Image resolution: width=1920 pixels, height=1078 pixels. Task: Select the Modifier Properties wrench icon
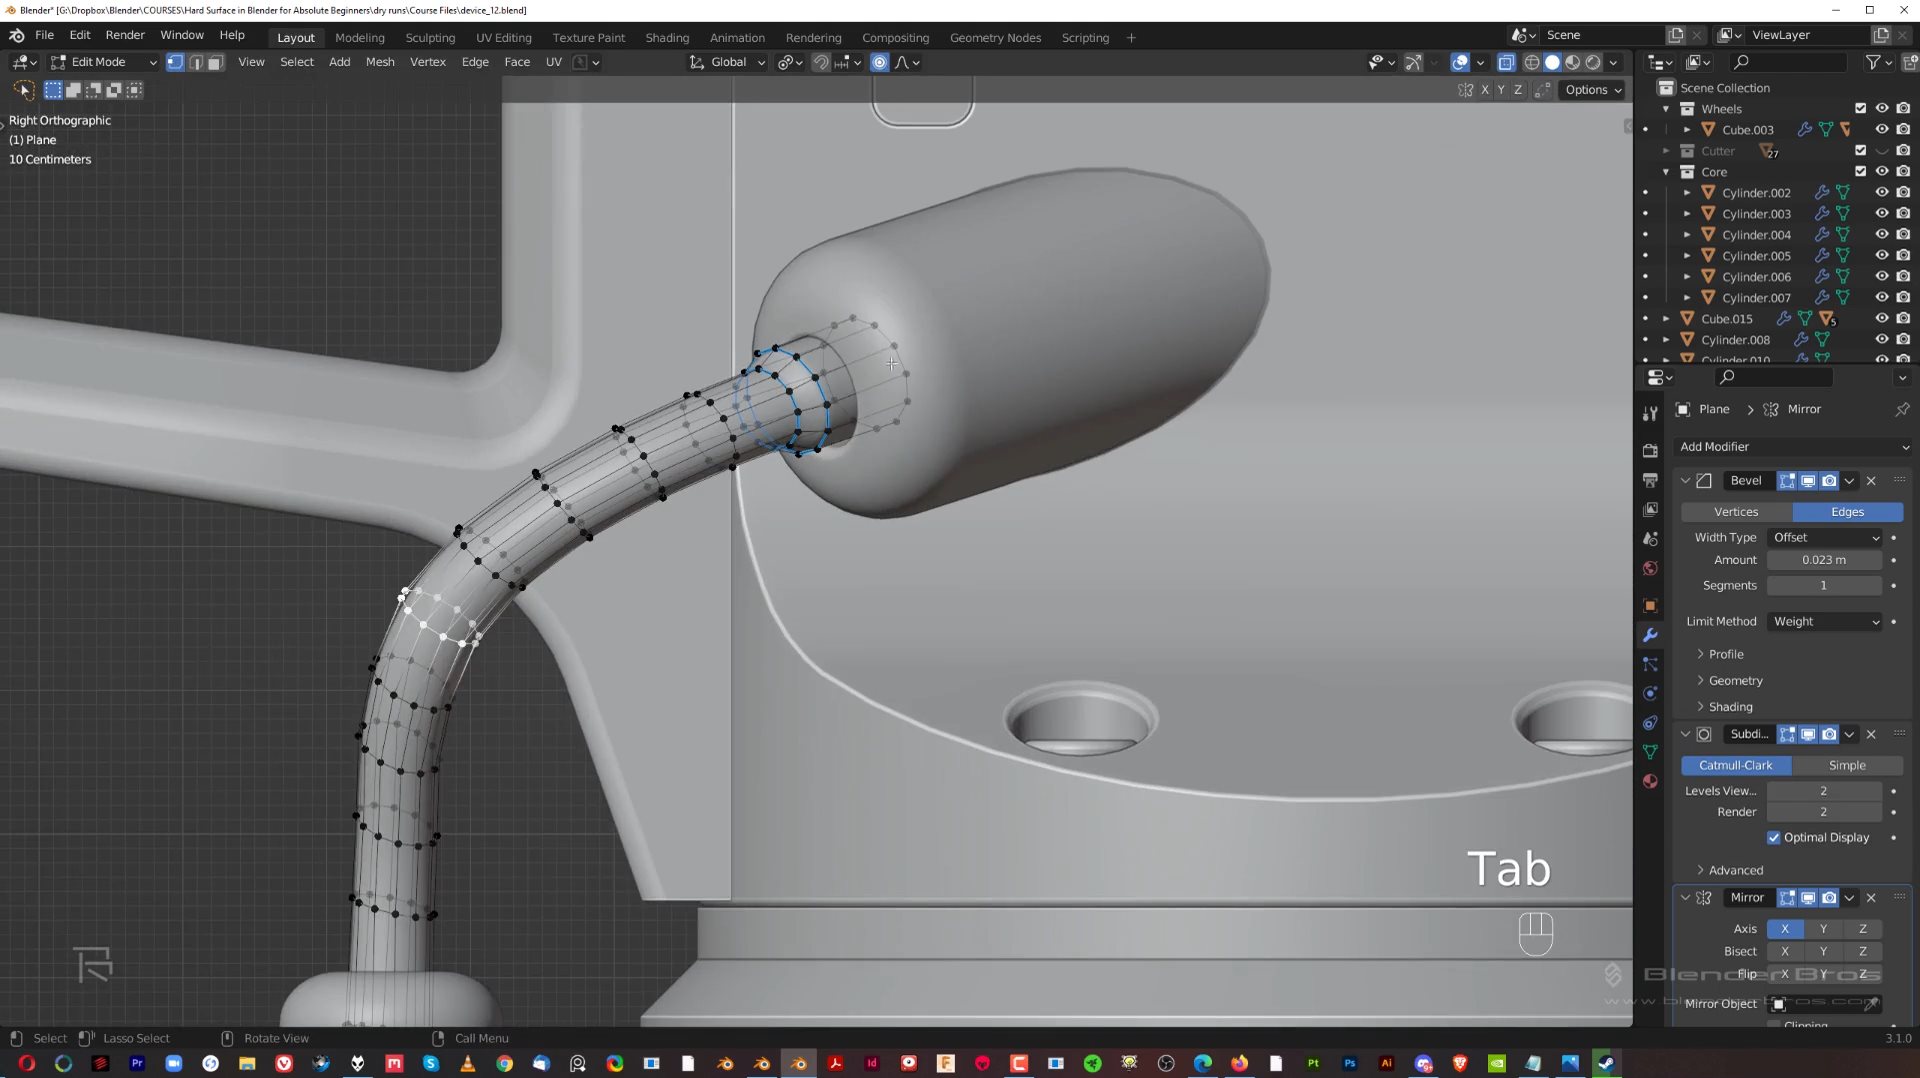(1651, 636)
